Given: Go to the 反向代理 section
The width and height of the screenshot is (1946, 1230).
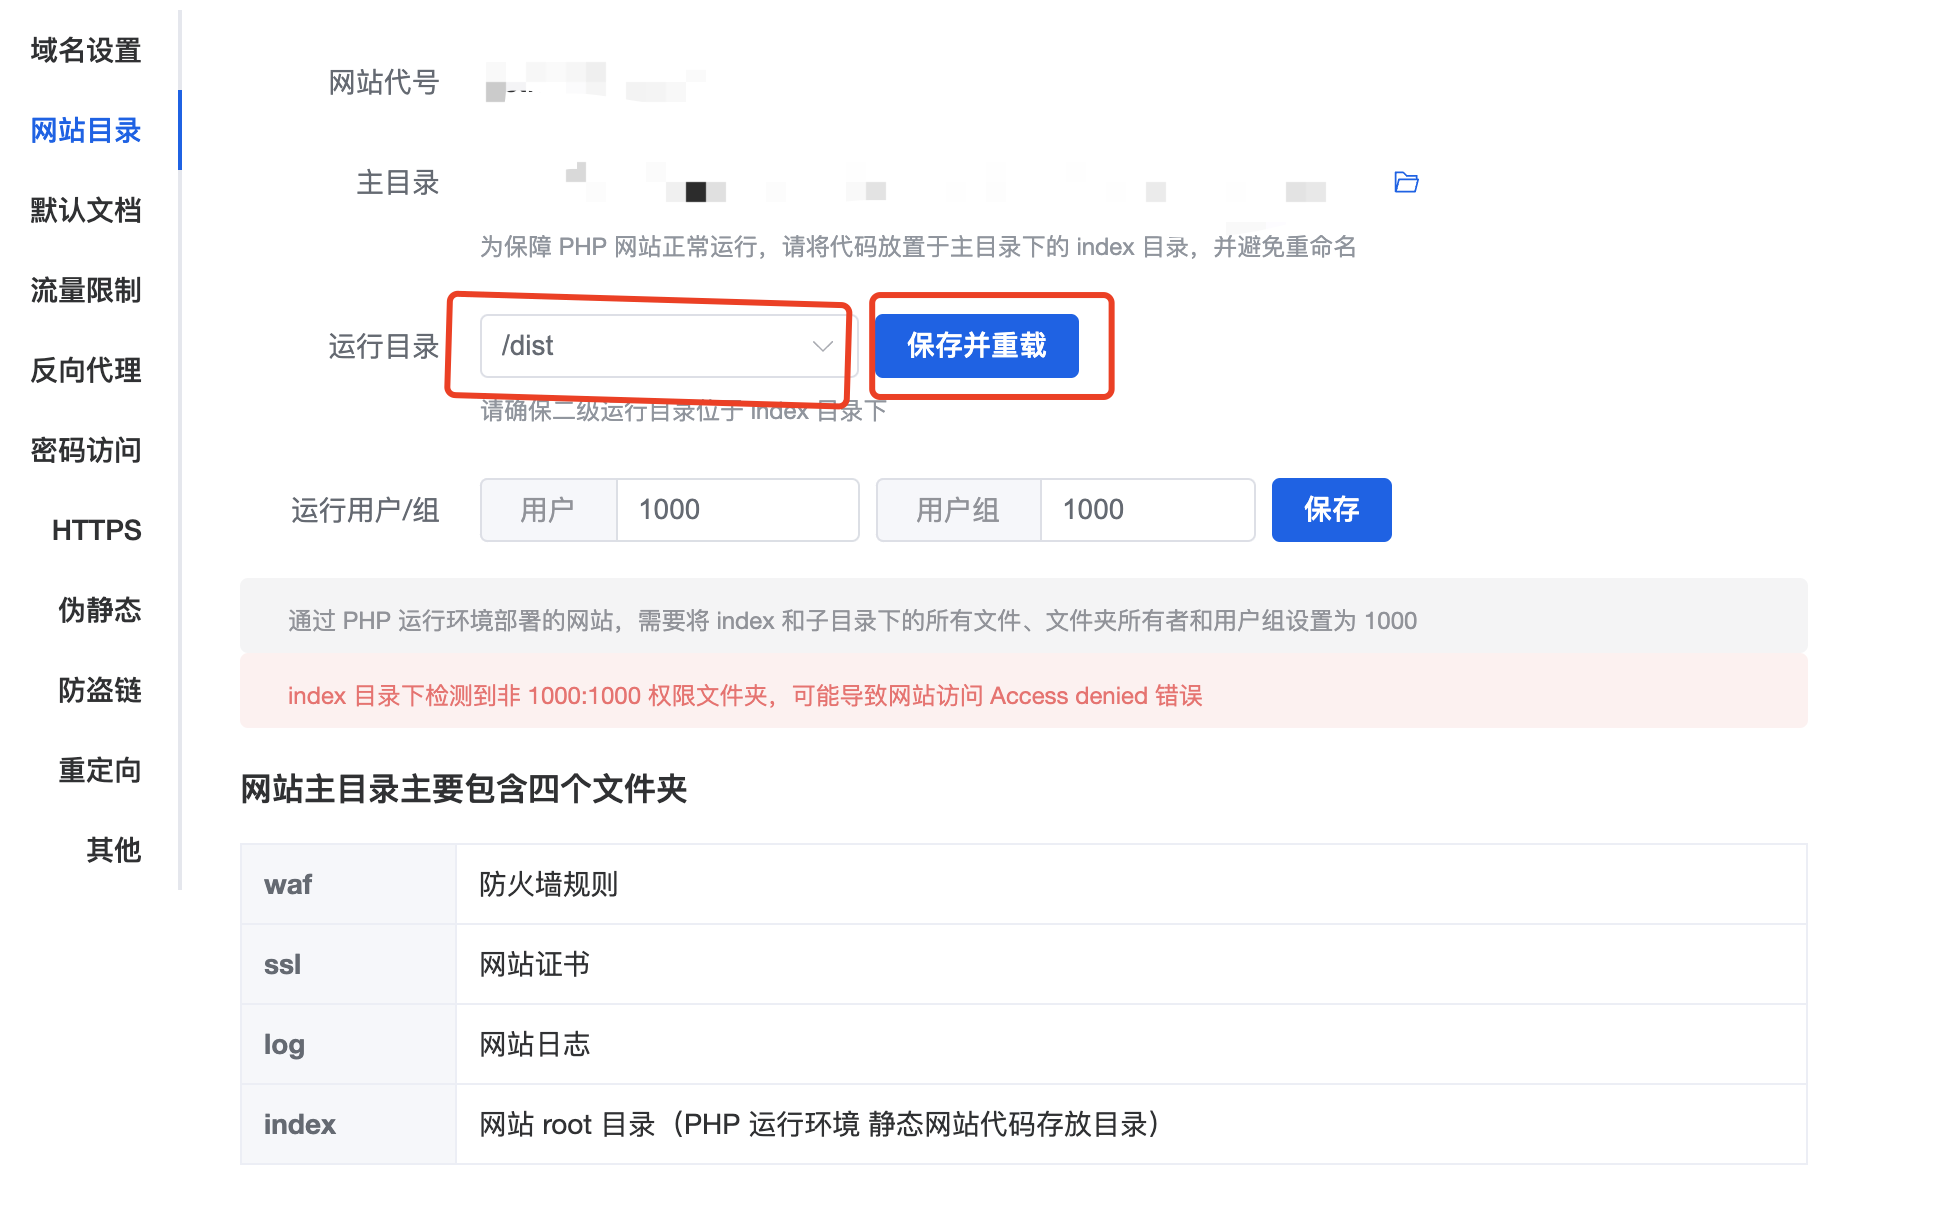Looking at the screenshot, I should click(85, 371).
